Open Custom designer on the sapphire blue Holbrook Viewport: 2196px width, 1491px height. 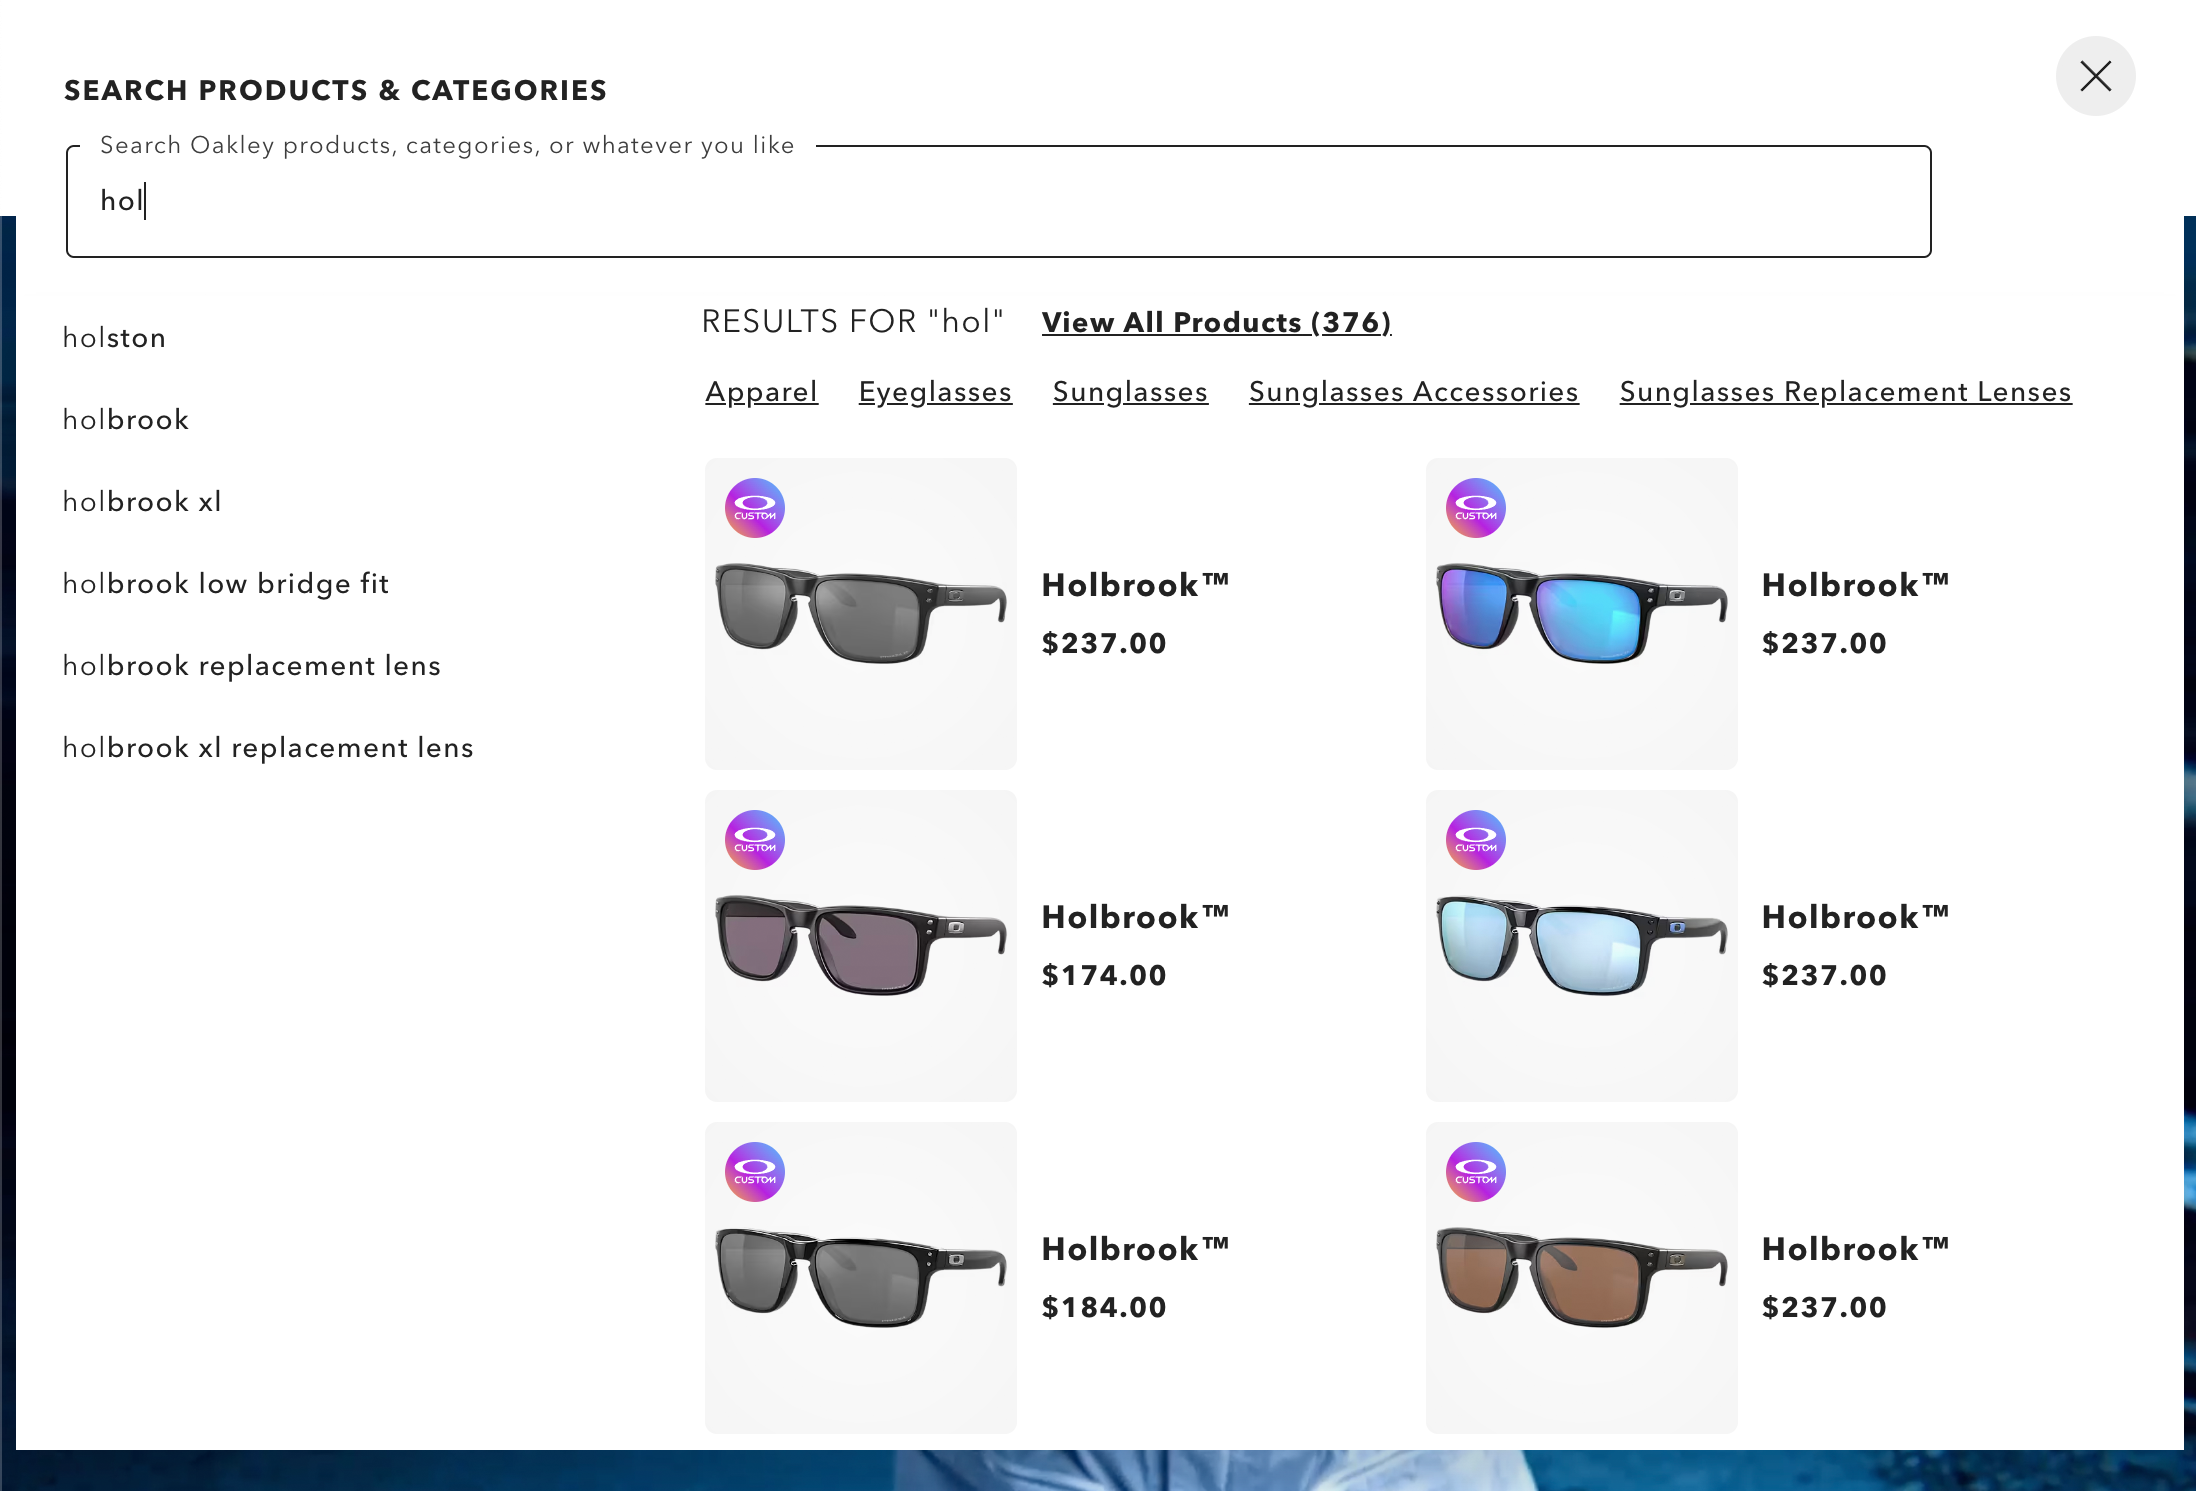click(1475, 508)
